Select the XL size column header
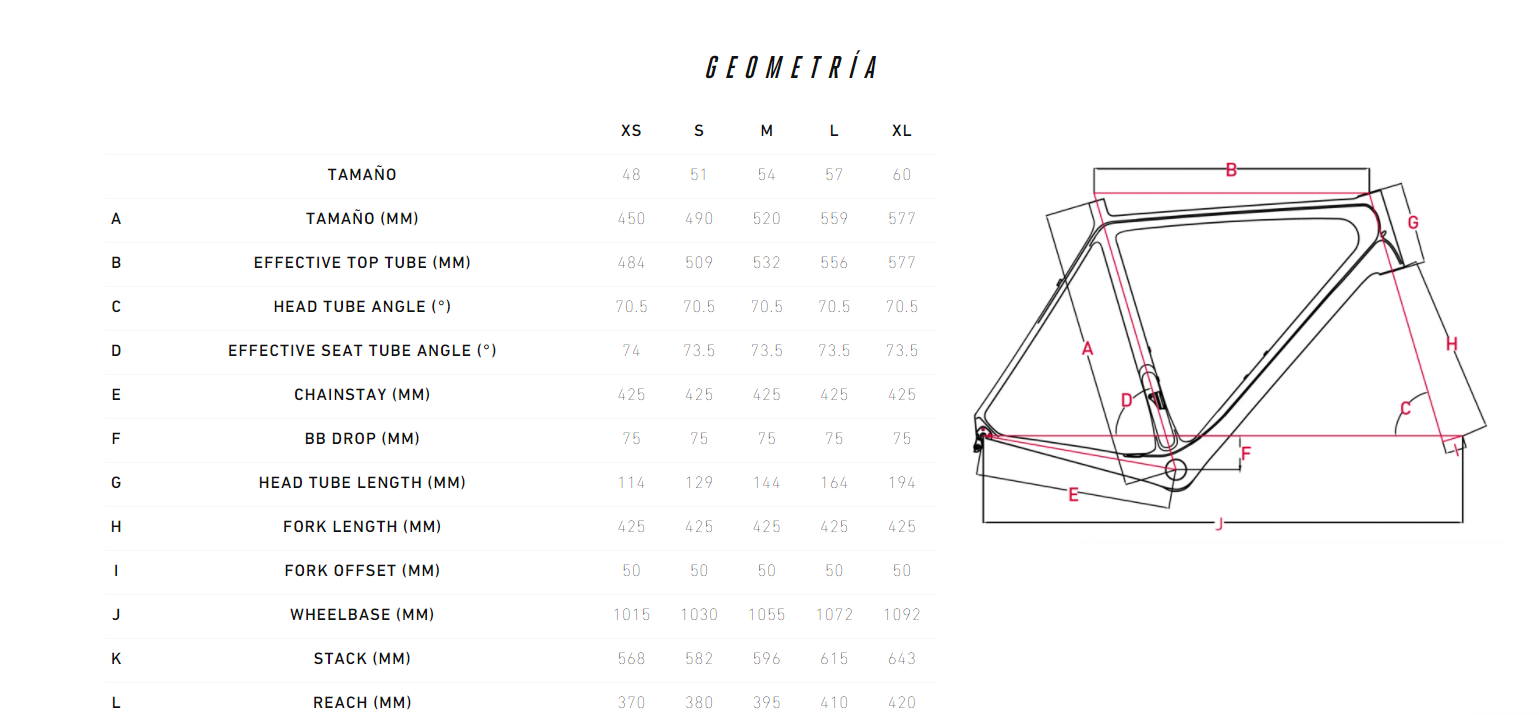 point(901,131)
